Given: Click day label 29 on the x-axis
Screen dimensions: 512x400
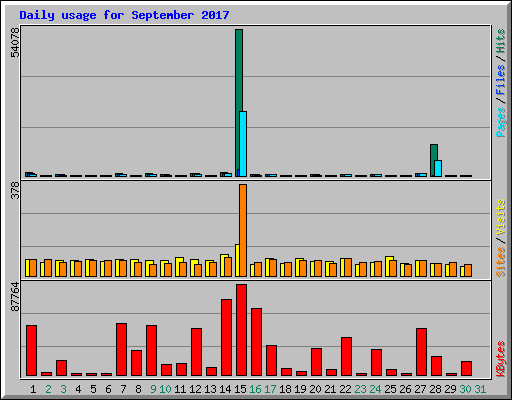Looking at the screenshot, I should tap(450, 389).
